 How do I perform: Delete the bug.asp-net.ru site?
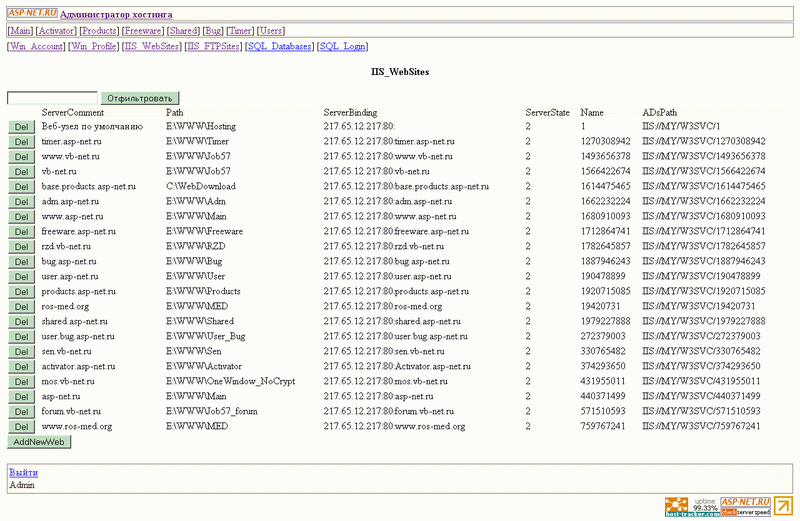21,262
